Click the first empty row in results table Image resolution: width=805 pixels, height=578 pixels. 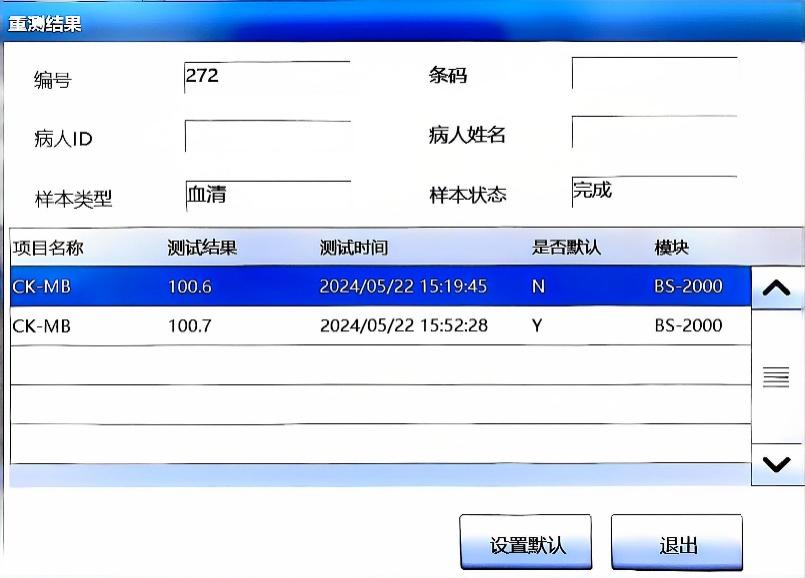[379, 365]
